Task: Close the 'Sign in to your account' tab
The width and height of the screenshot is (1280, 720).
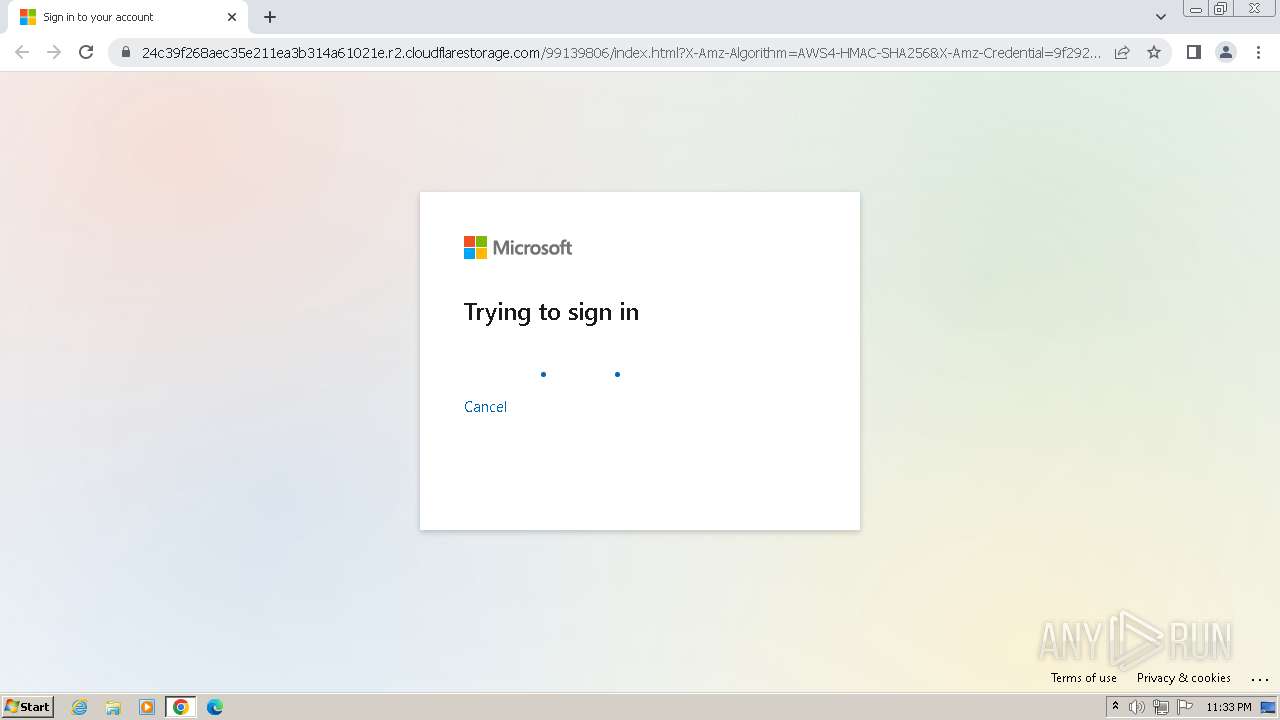Action: coord(232,17)
